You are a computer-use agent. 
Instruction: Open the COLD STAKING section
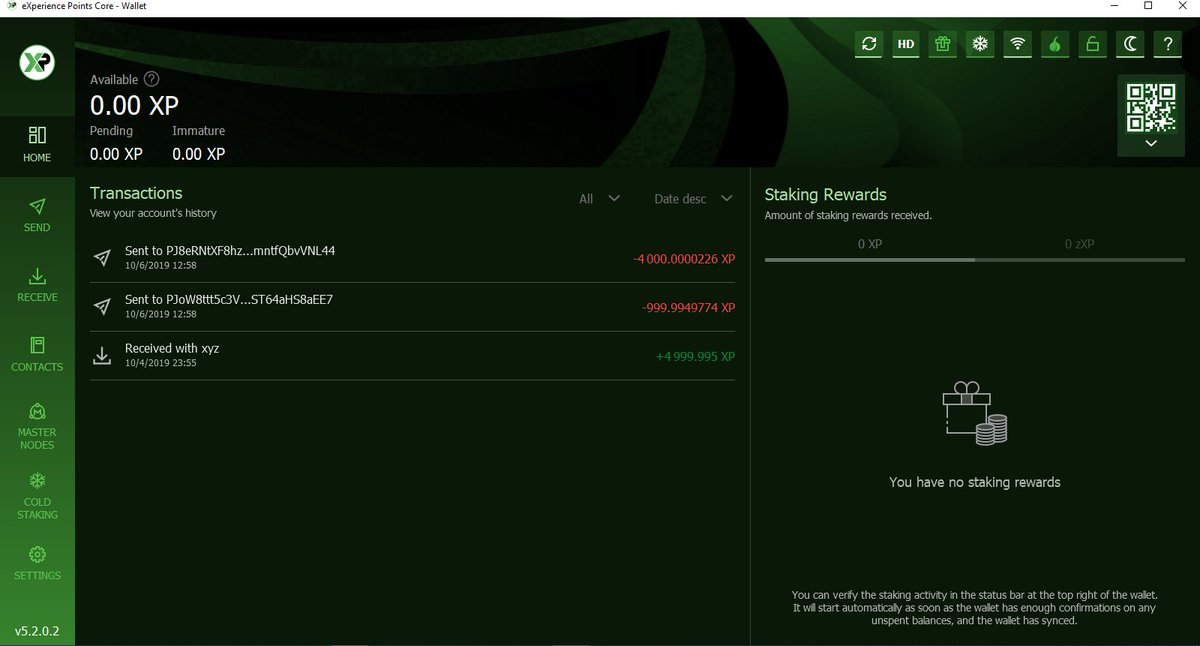[x=37, y=495]
